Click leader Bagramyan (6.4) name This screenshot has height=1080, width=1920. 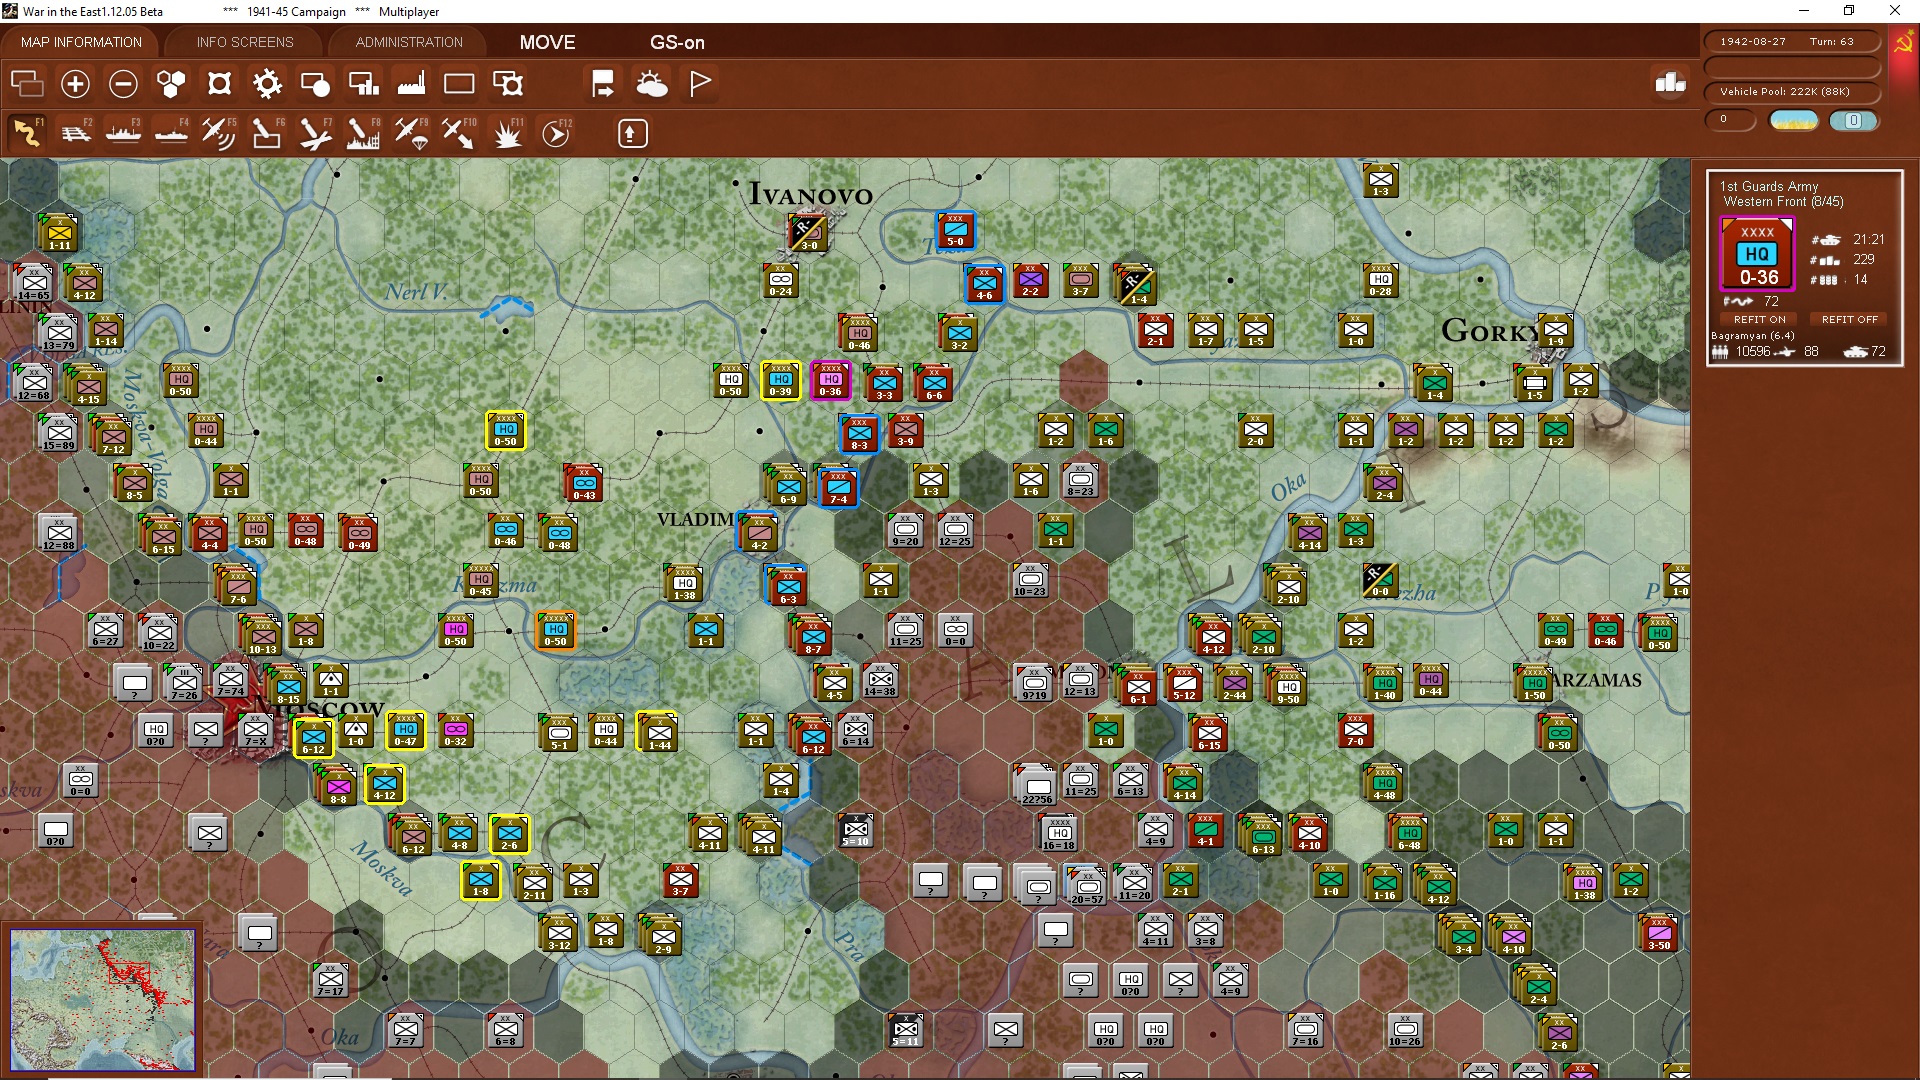click(1752, 336)
